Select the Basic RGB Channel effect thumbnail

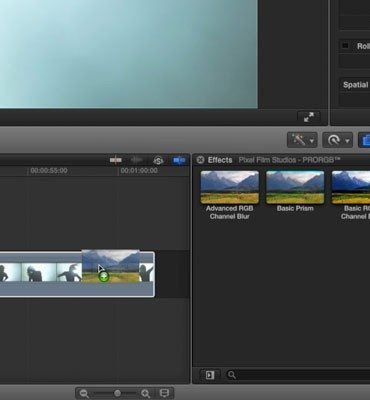(351, 187)
